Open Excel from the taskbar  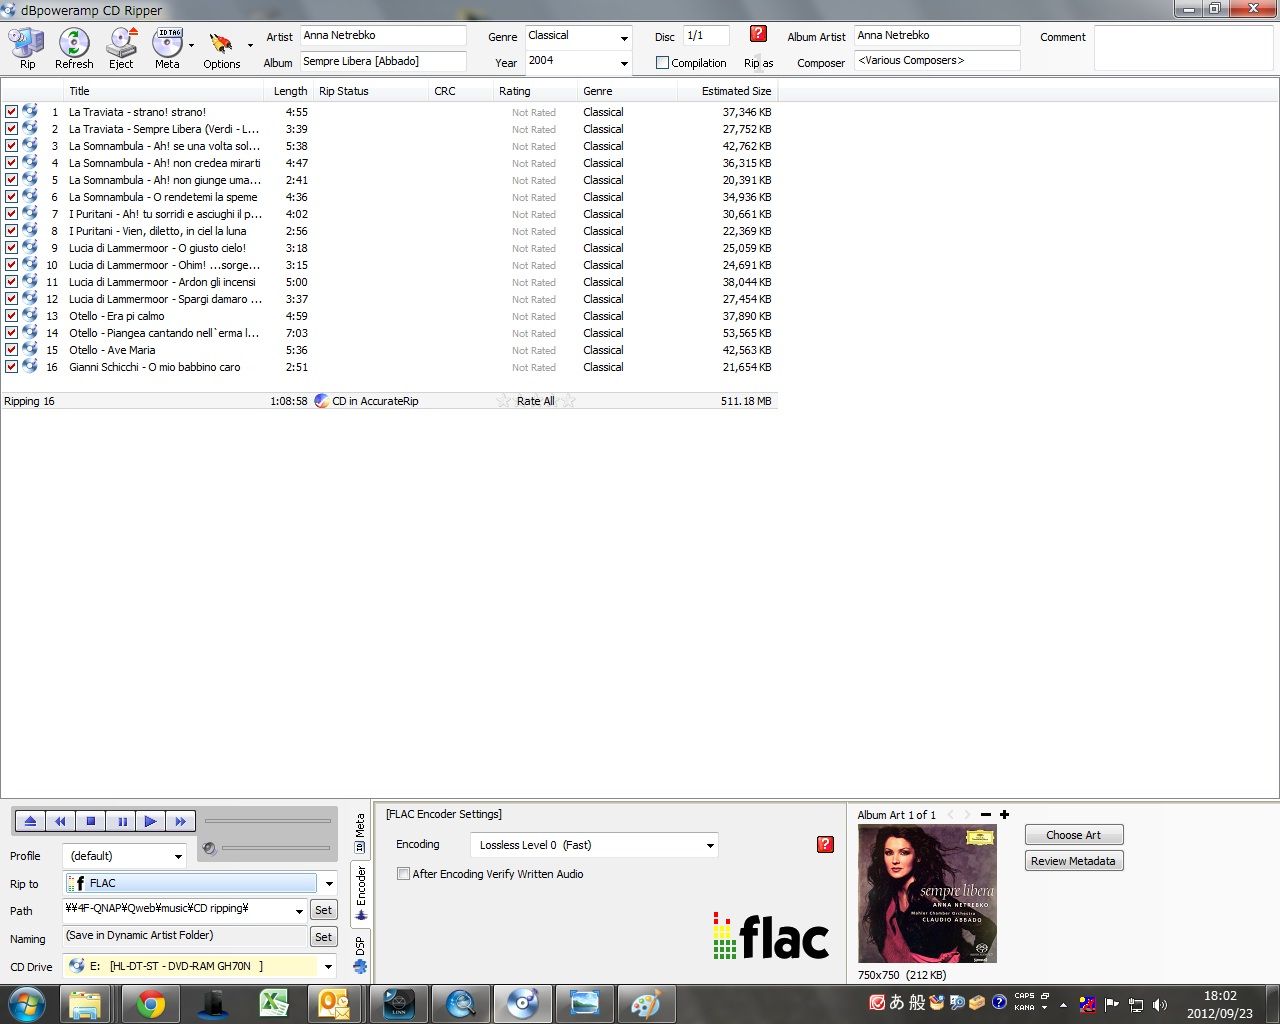click(274, 1004)
